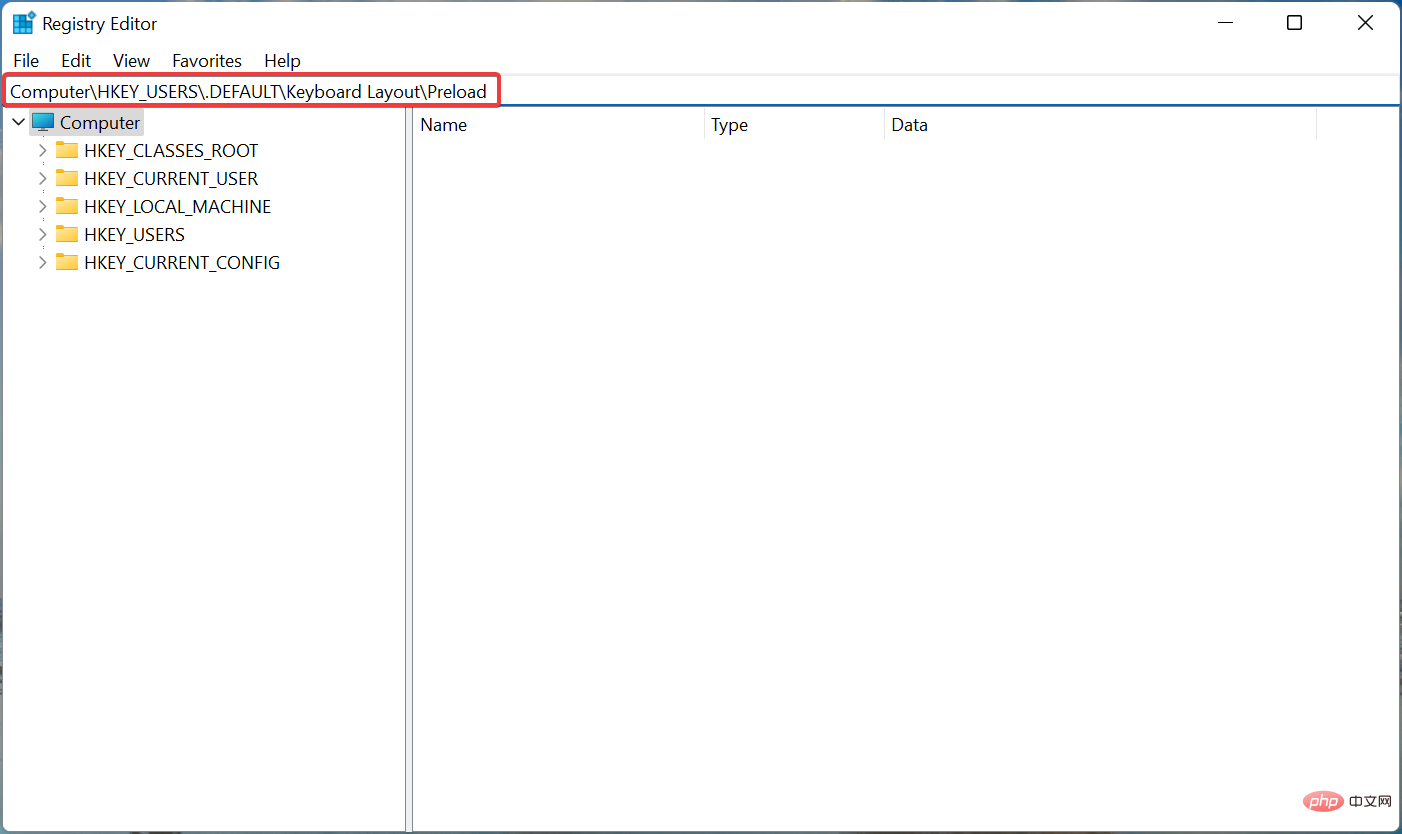The width and height of the screenshot is (1402, 834).
Task: Select the HKEY_LOCAL_MACHINE label
Action: [177, 207]
